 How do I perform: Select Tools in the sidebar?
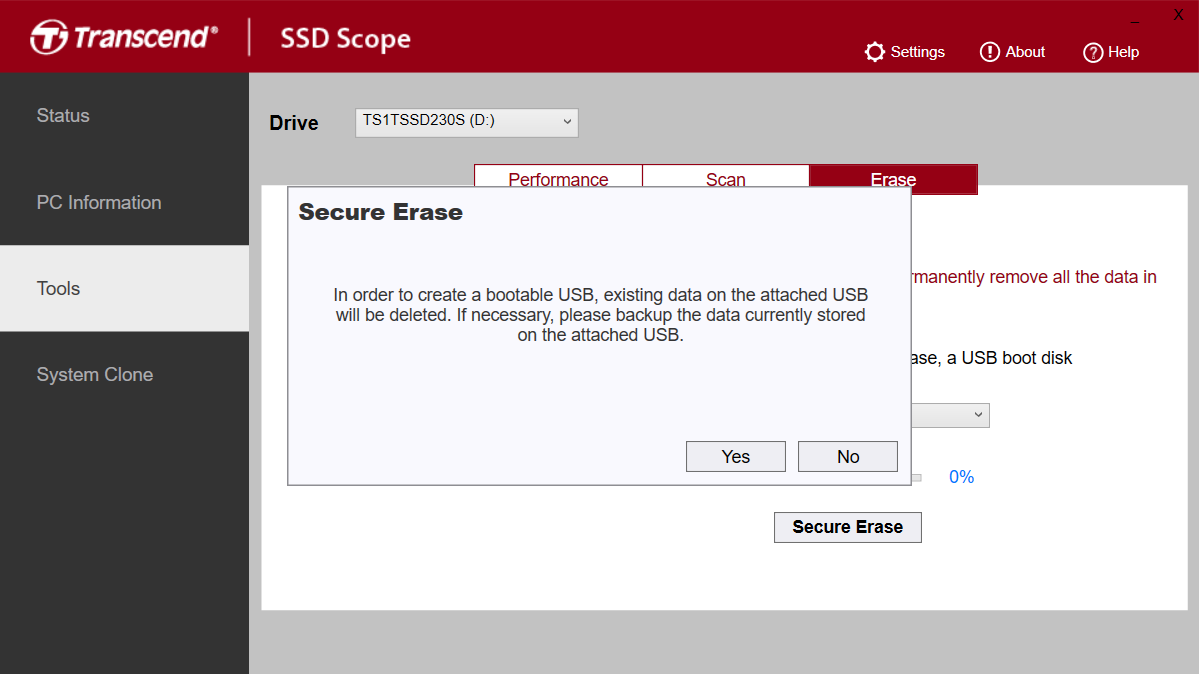pyautogui.click(x=125, y=288)
